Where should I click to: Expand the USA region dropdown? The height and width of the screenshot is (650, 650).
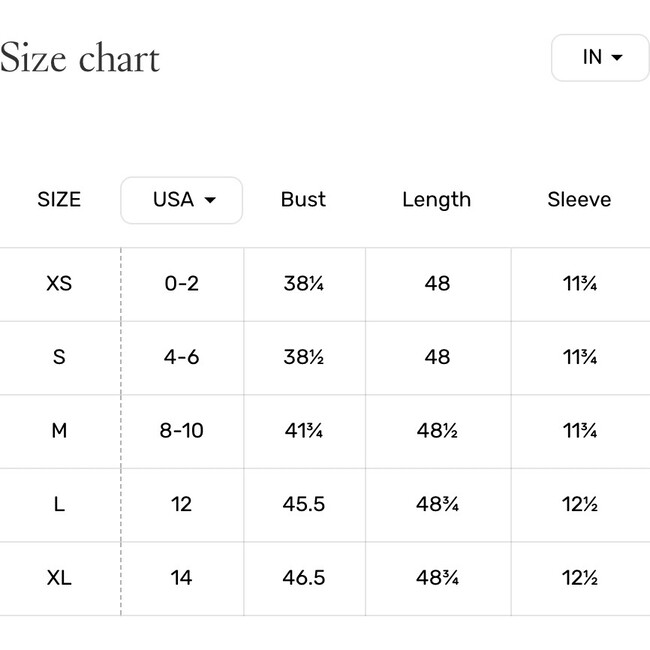click(x=182, y=200)
